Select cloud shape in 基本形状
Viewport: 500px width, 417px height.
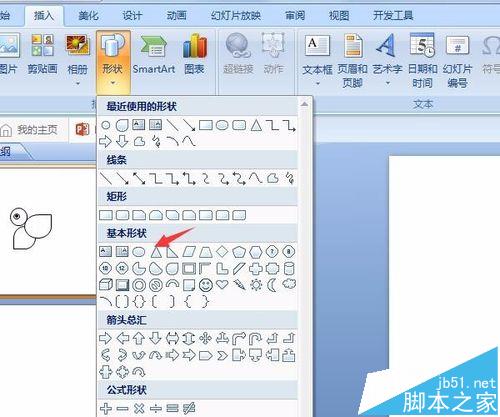pos(289,284)
